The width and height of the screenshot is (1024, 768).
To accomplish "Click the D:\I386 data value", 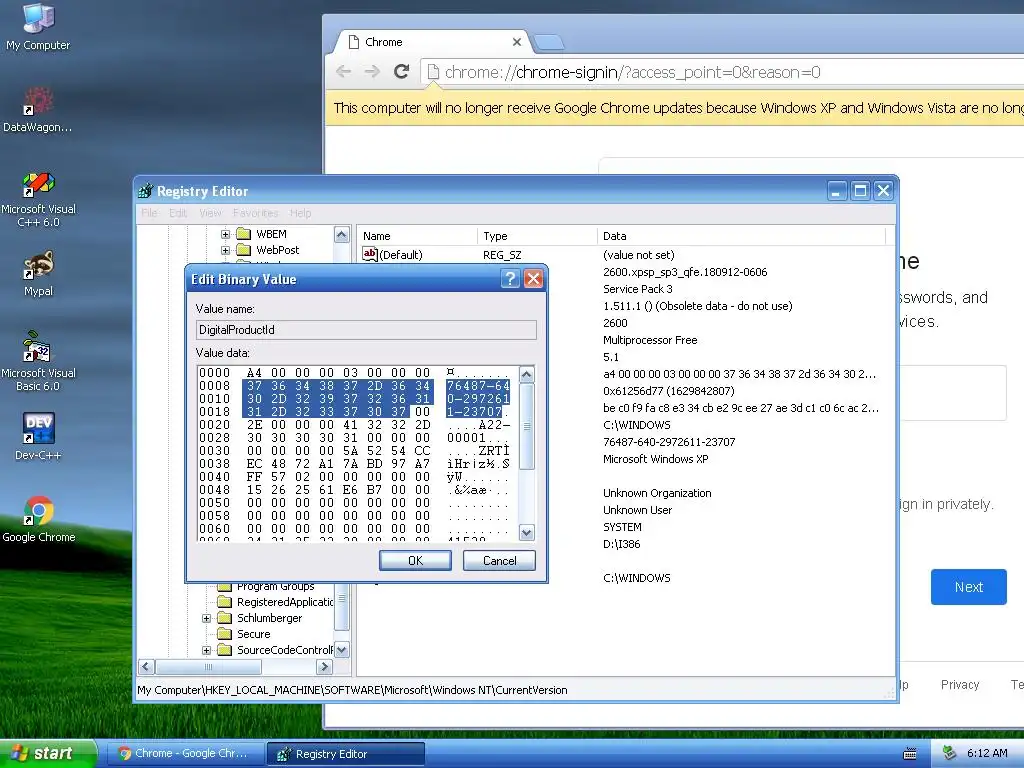I will pos(621,544).
